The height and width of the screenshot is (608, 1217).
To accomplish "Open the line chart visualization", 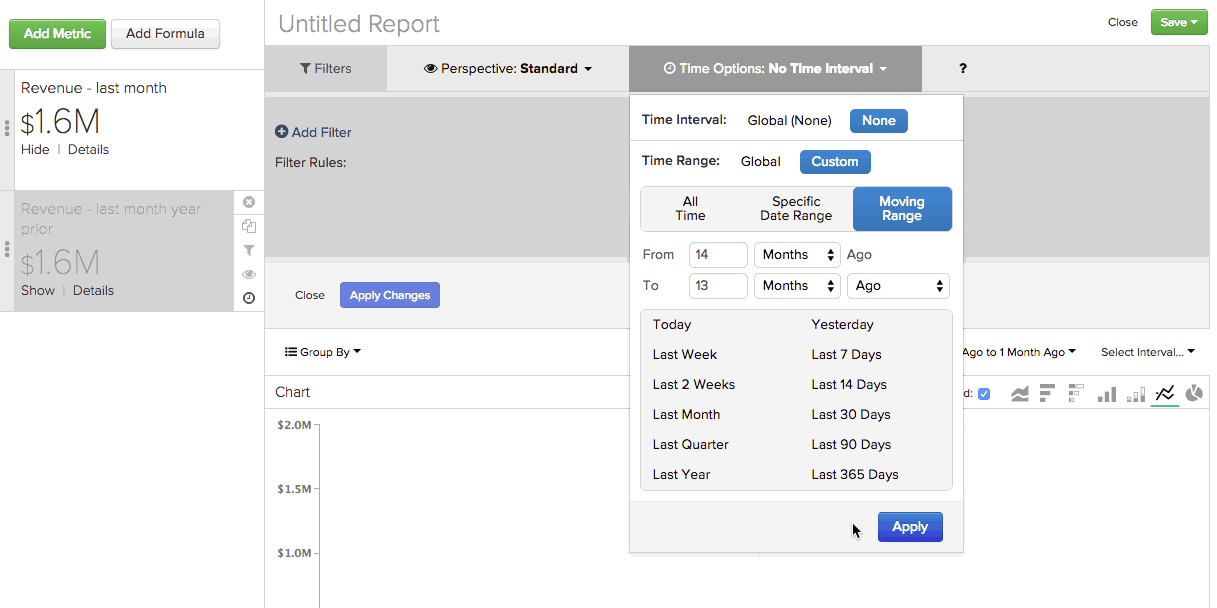I will coord(1165,393).
